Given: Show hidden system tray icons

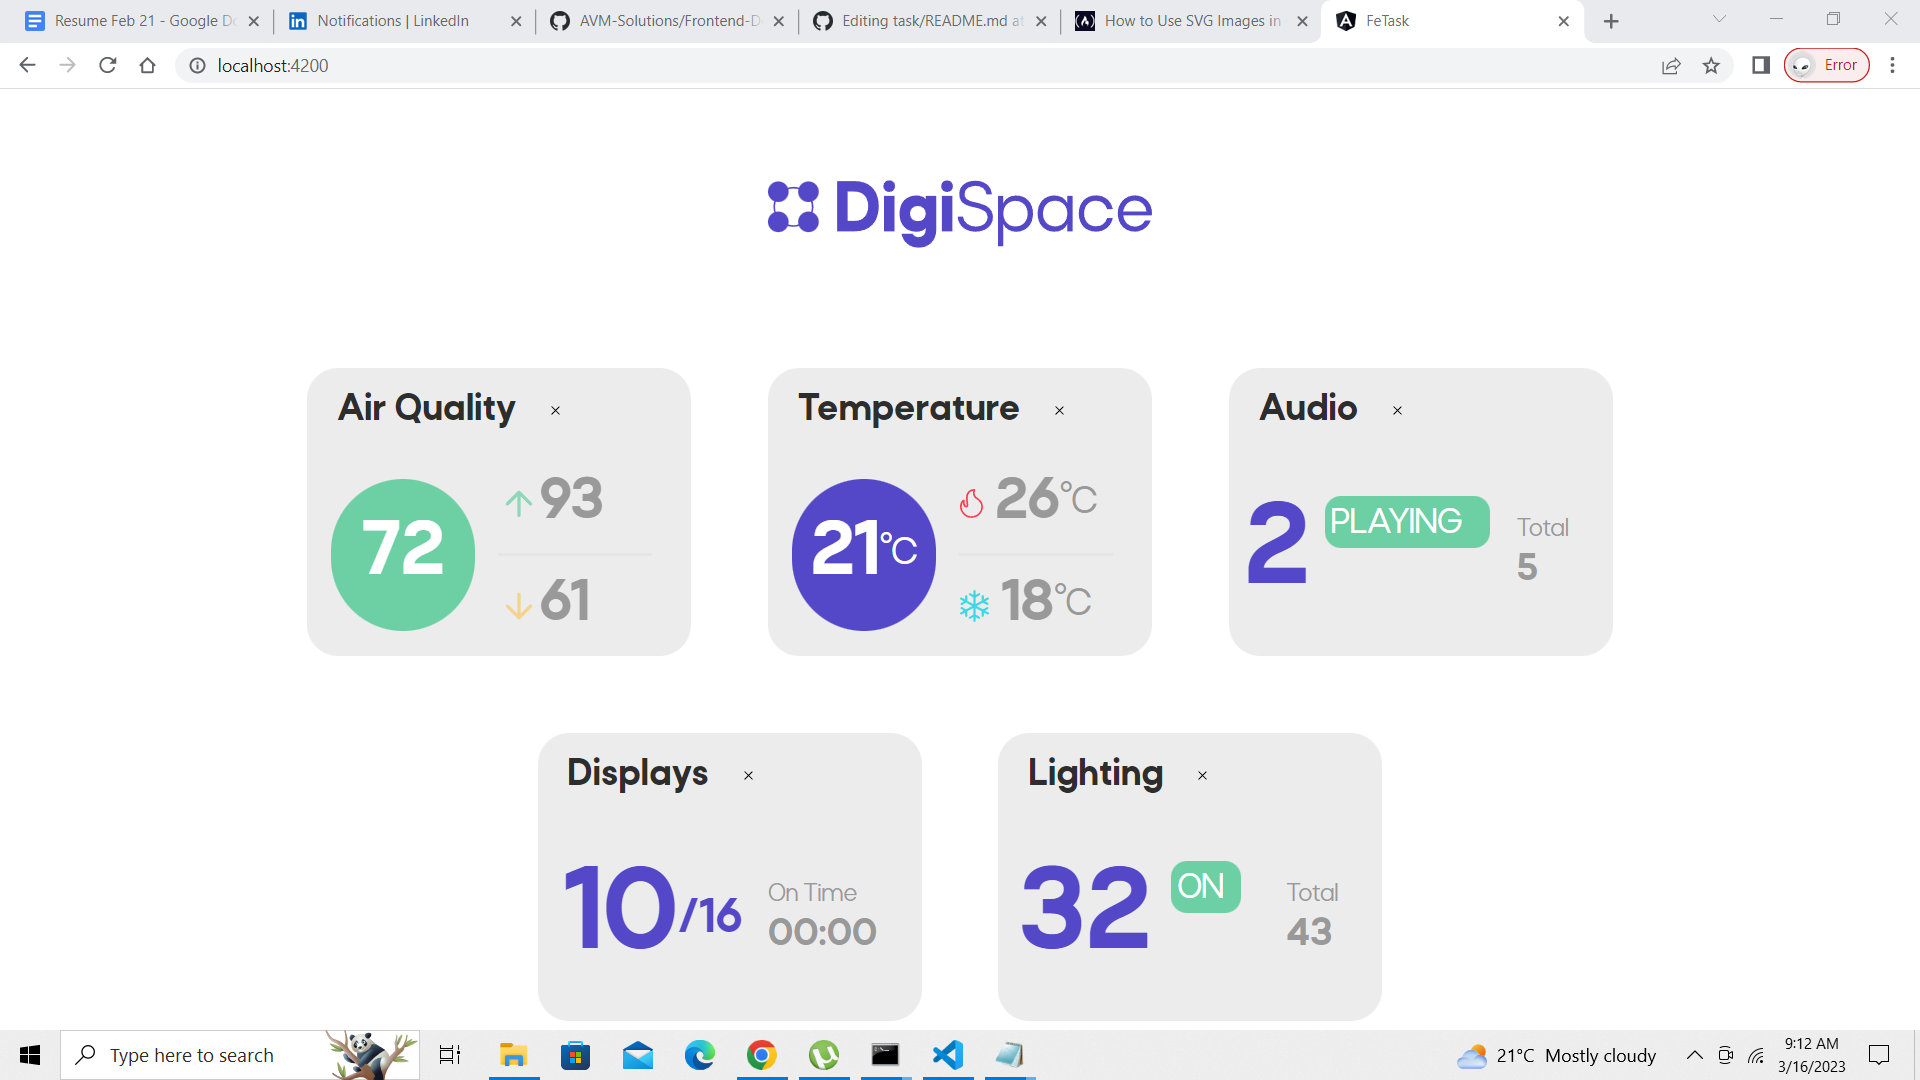Looking at the screenshot, I should pyautogui.click(x=1694, y=1055).
